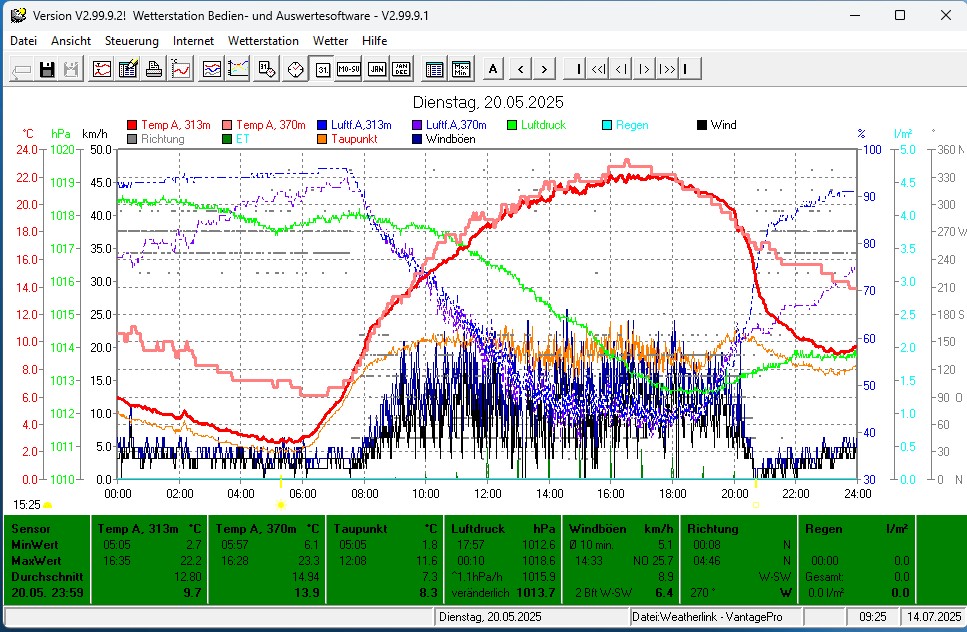Click the Taupunkt column header

tap(360, 529)
